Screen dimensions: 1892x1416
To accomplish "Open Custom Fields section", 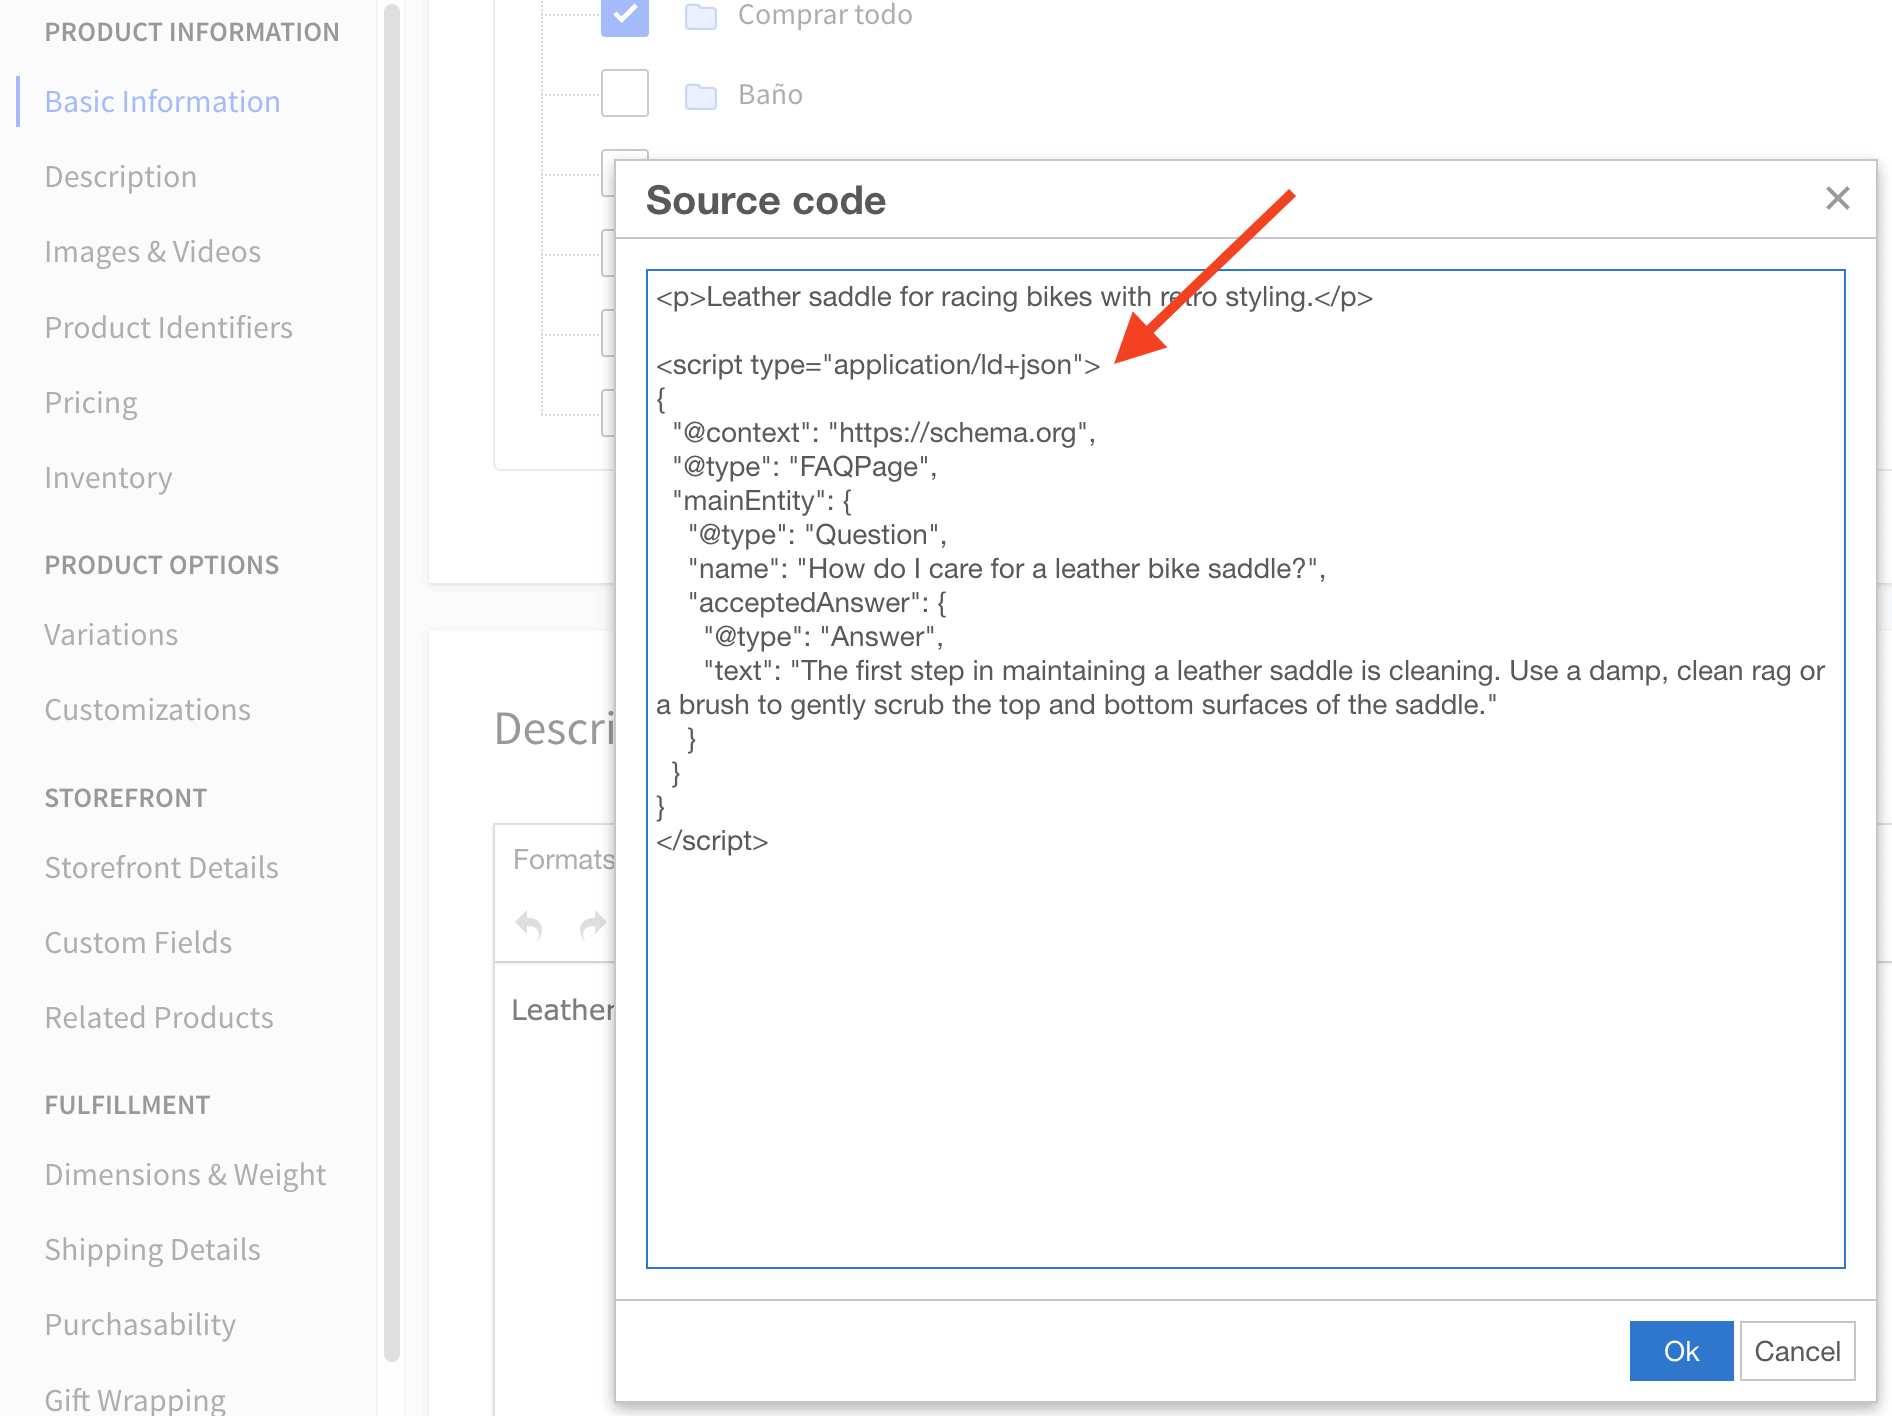I will coord(138,943).
